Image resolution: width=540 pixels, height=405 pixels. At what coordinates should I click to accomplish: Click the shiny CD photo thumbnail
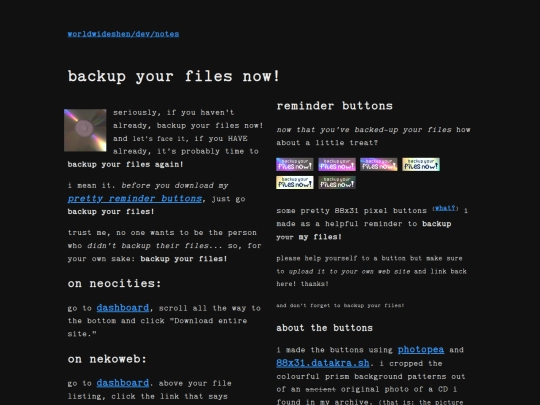[85, 130]
